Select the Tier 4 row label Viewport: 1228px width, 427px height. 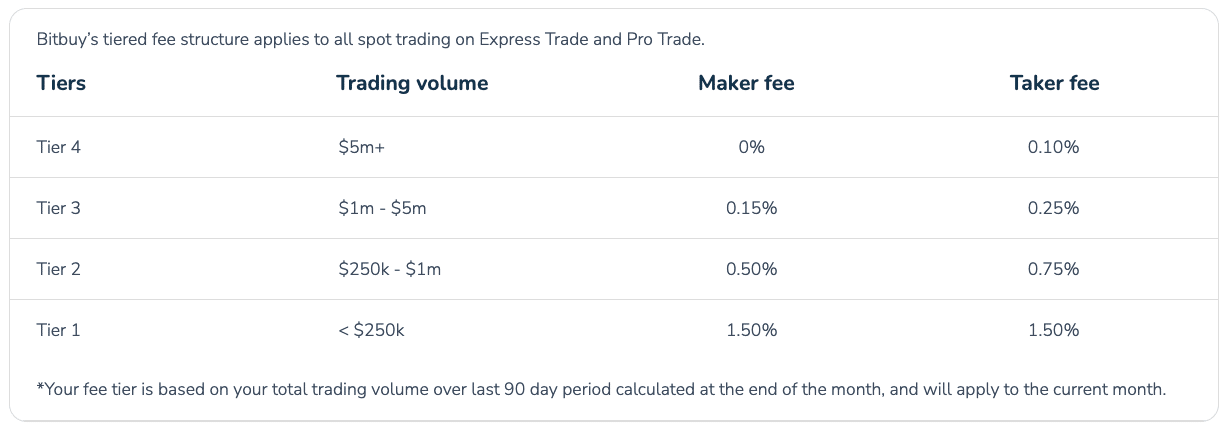[58, 147]
